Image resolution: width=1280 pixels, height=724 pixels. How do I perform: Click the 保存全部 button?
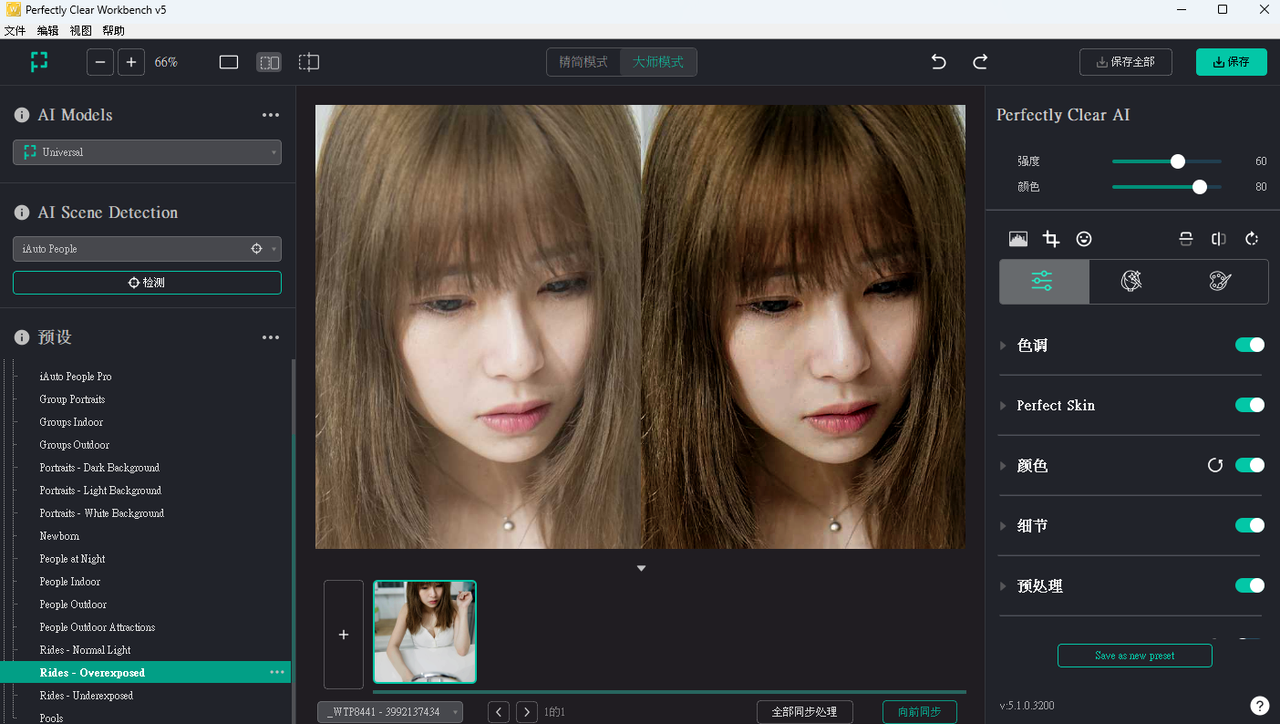tap(1125, 62)
